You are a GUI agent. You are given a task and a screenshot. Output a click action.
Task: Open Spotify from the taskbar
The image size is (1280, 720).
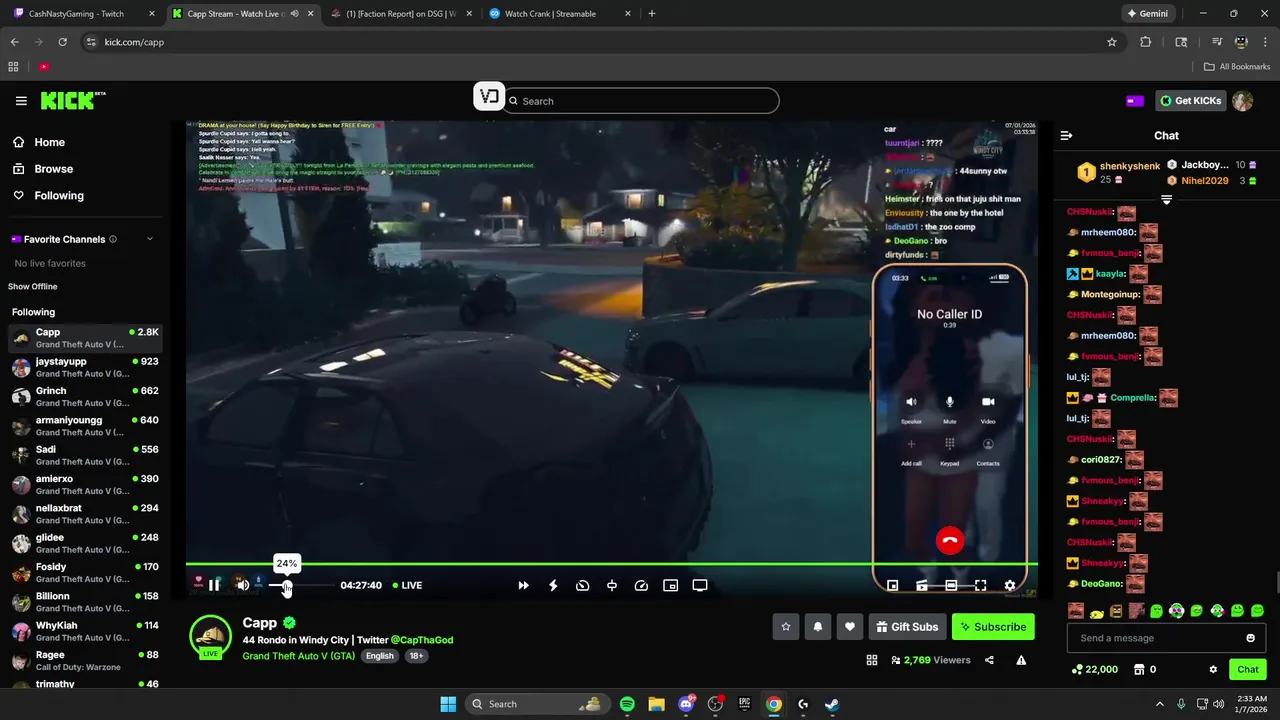[x=627, y=704]
